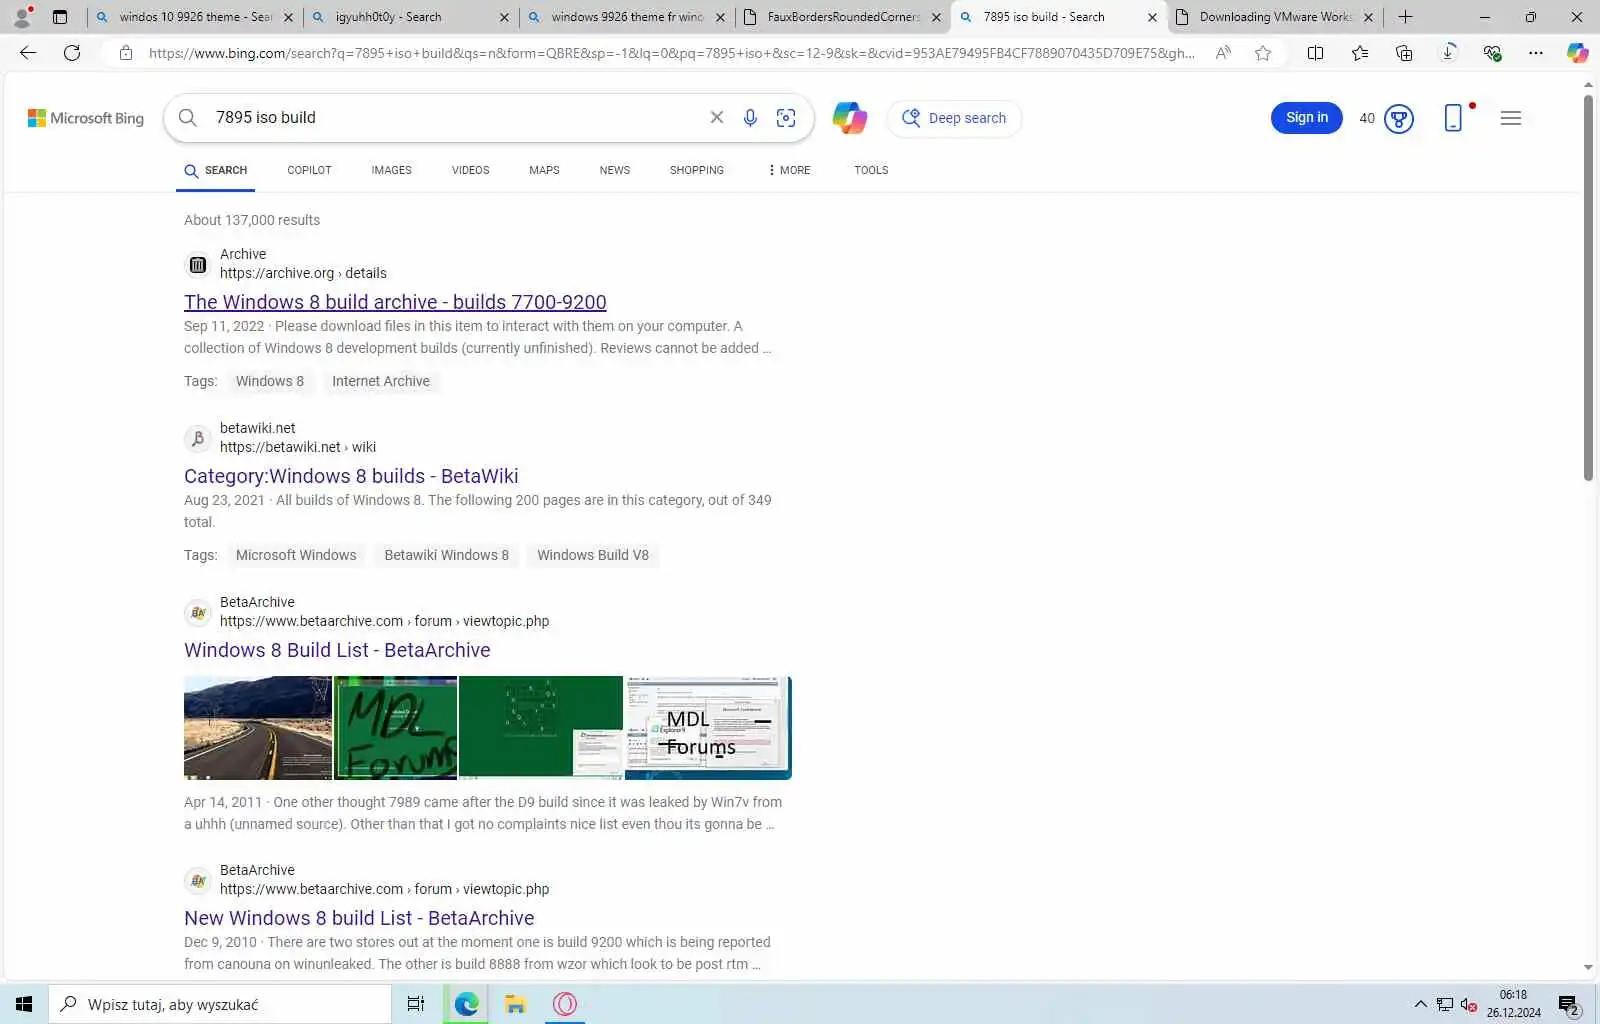1600x1024 pixels.
Task: Click the Deep search button
Action: click(954, 118)
